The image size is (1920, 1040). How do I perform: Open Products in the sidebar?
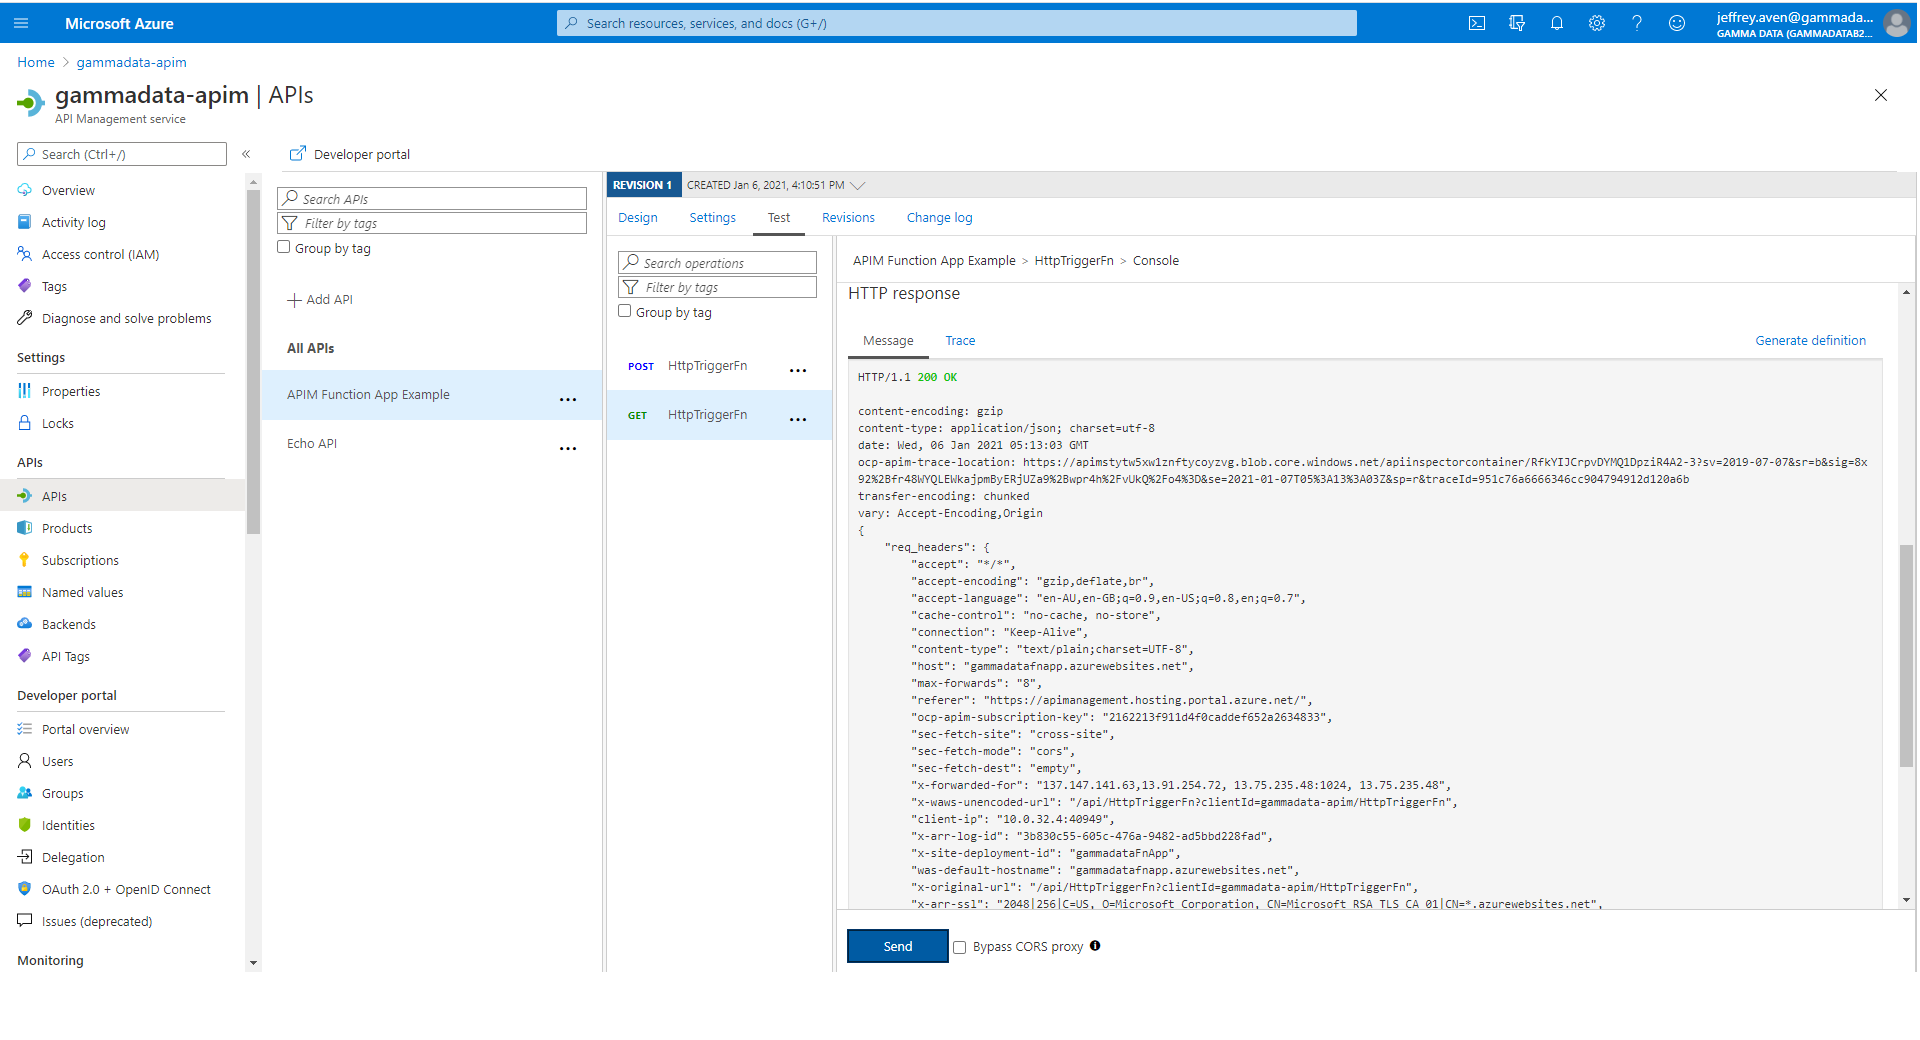point(67,528)
